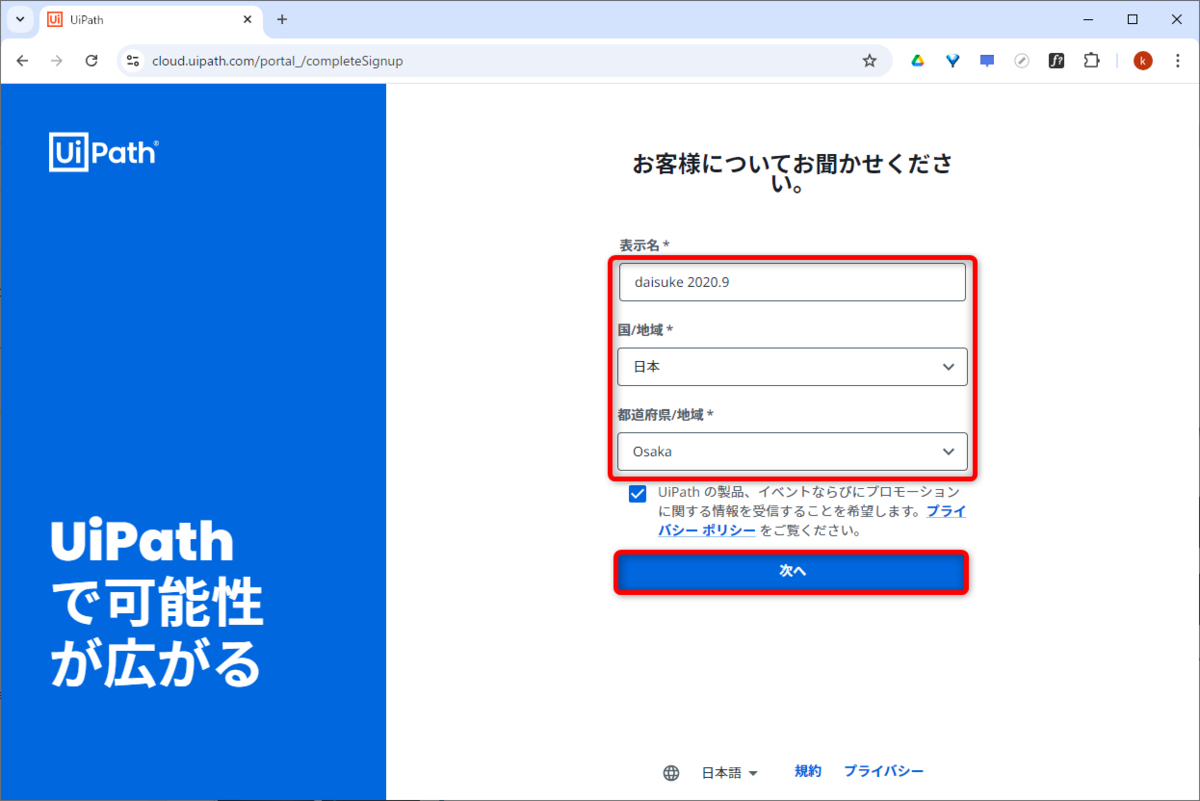
Task: Bookmark this page with the star icon
Action: 870,61
